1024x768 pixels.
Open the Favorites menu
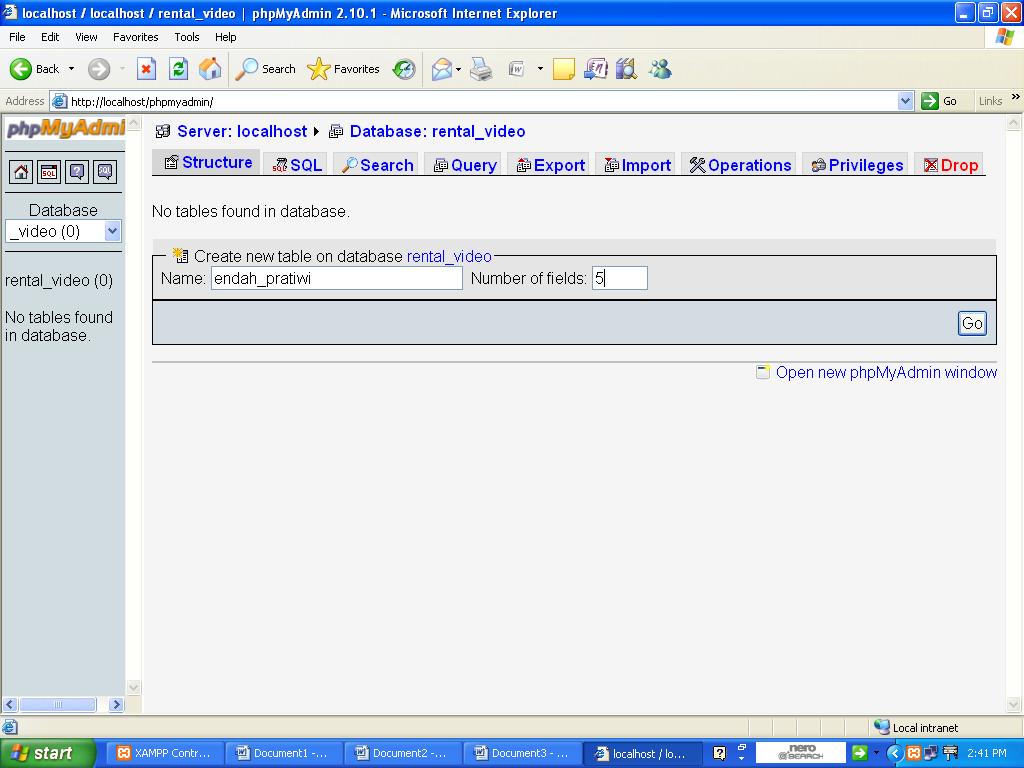coord(135,37)
